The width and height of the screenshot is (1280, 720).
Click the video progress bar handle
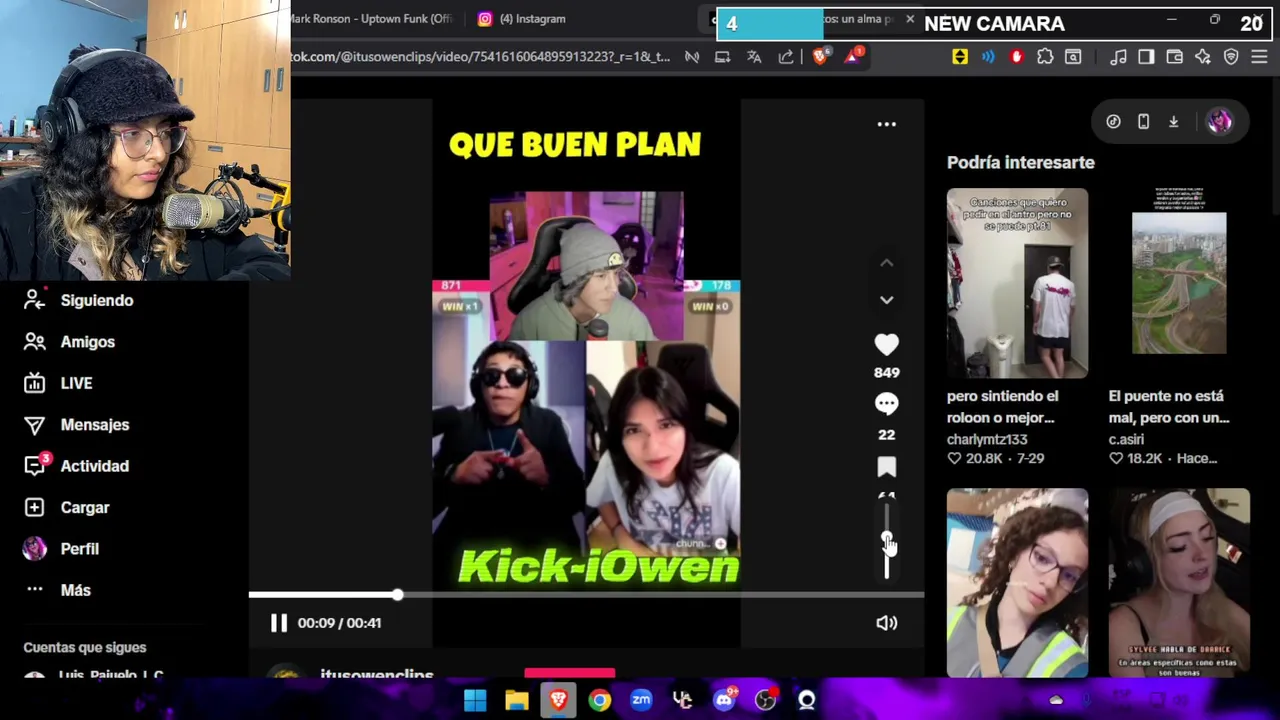tap(398, 595)
